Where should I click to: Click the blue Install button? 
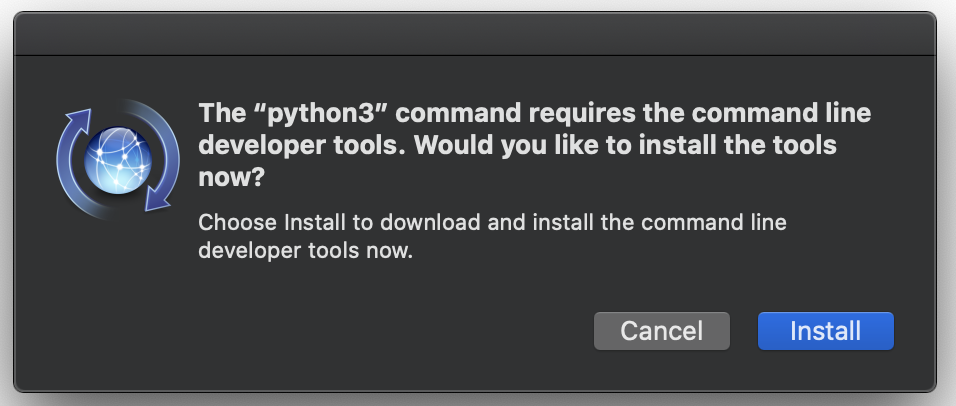coord(826,331)
